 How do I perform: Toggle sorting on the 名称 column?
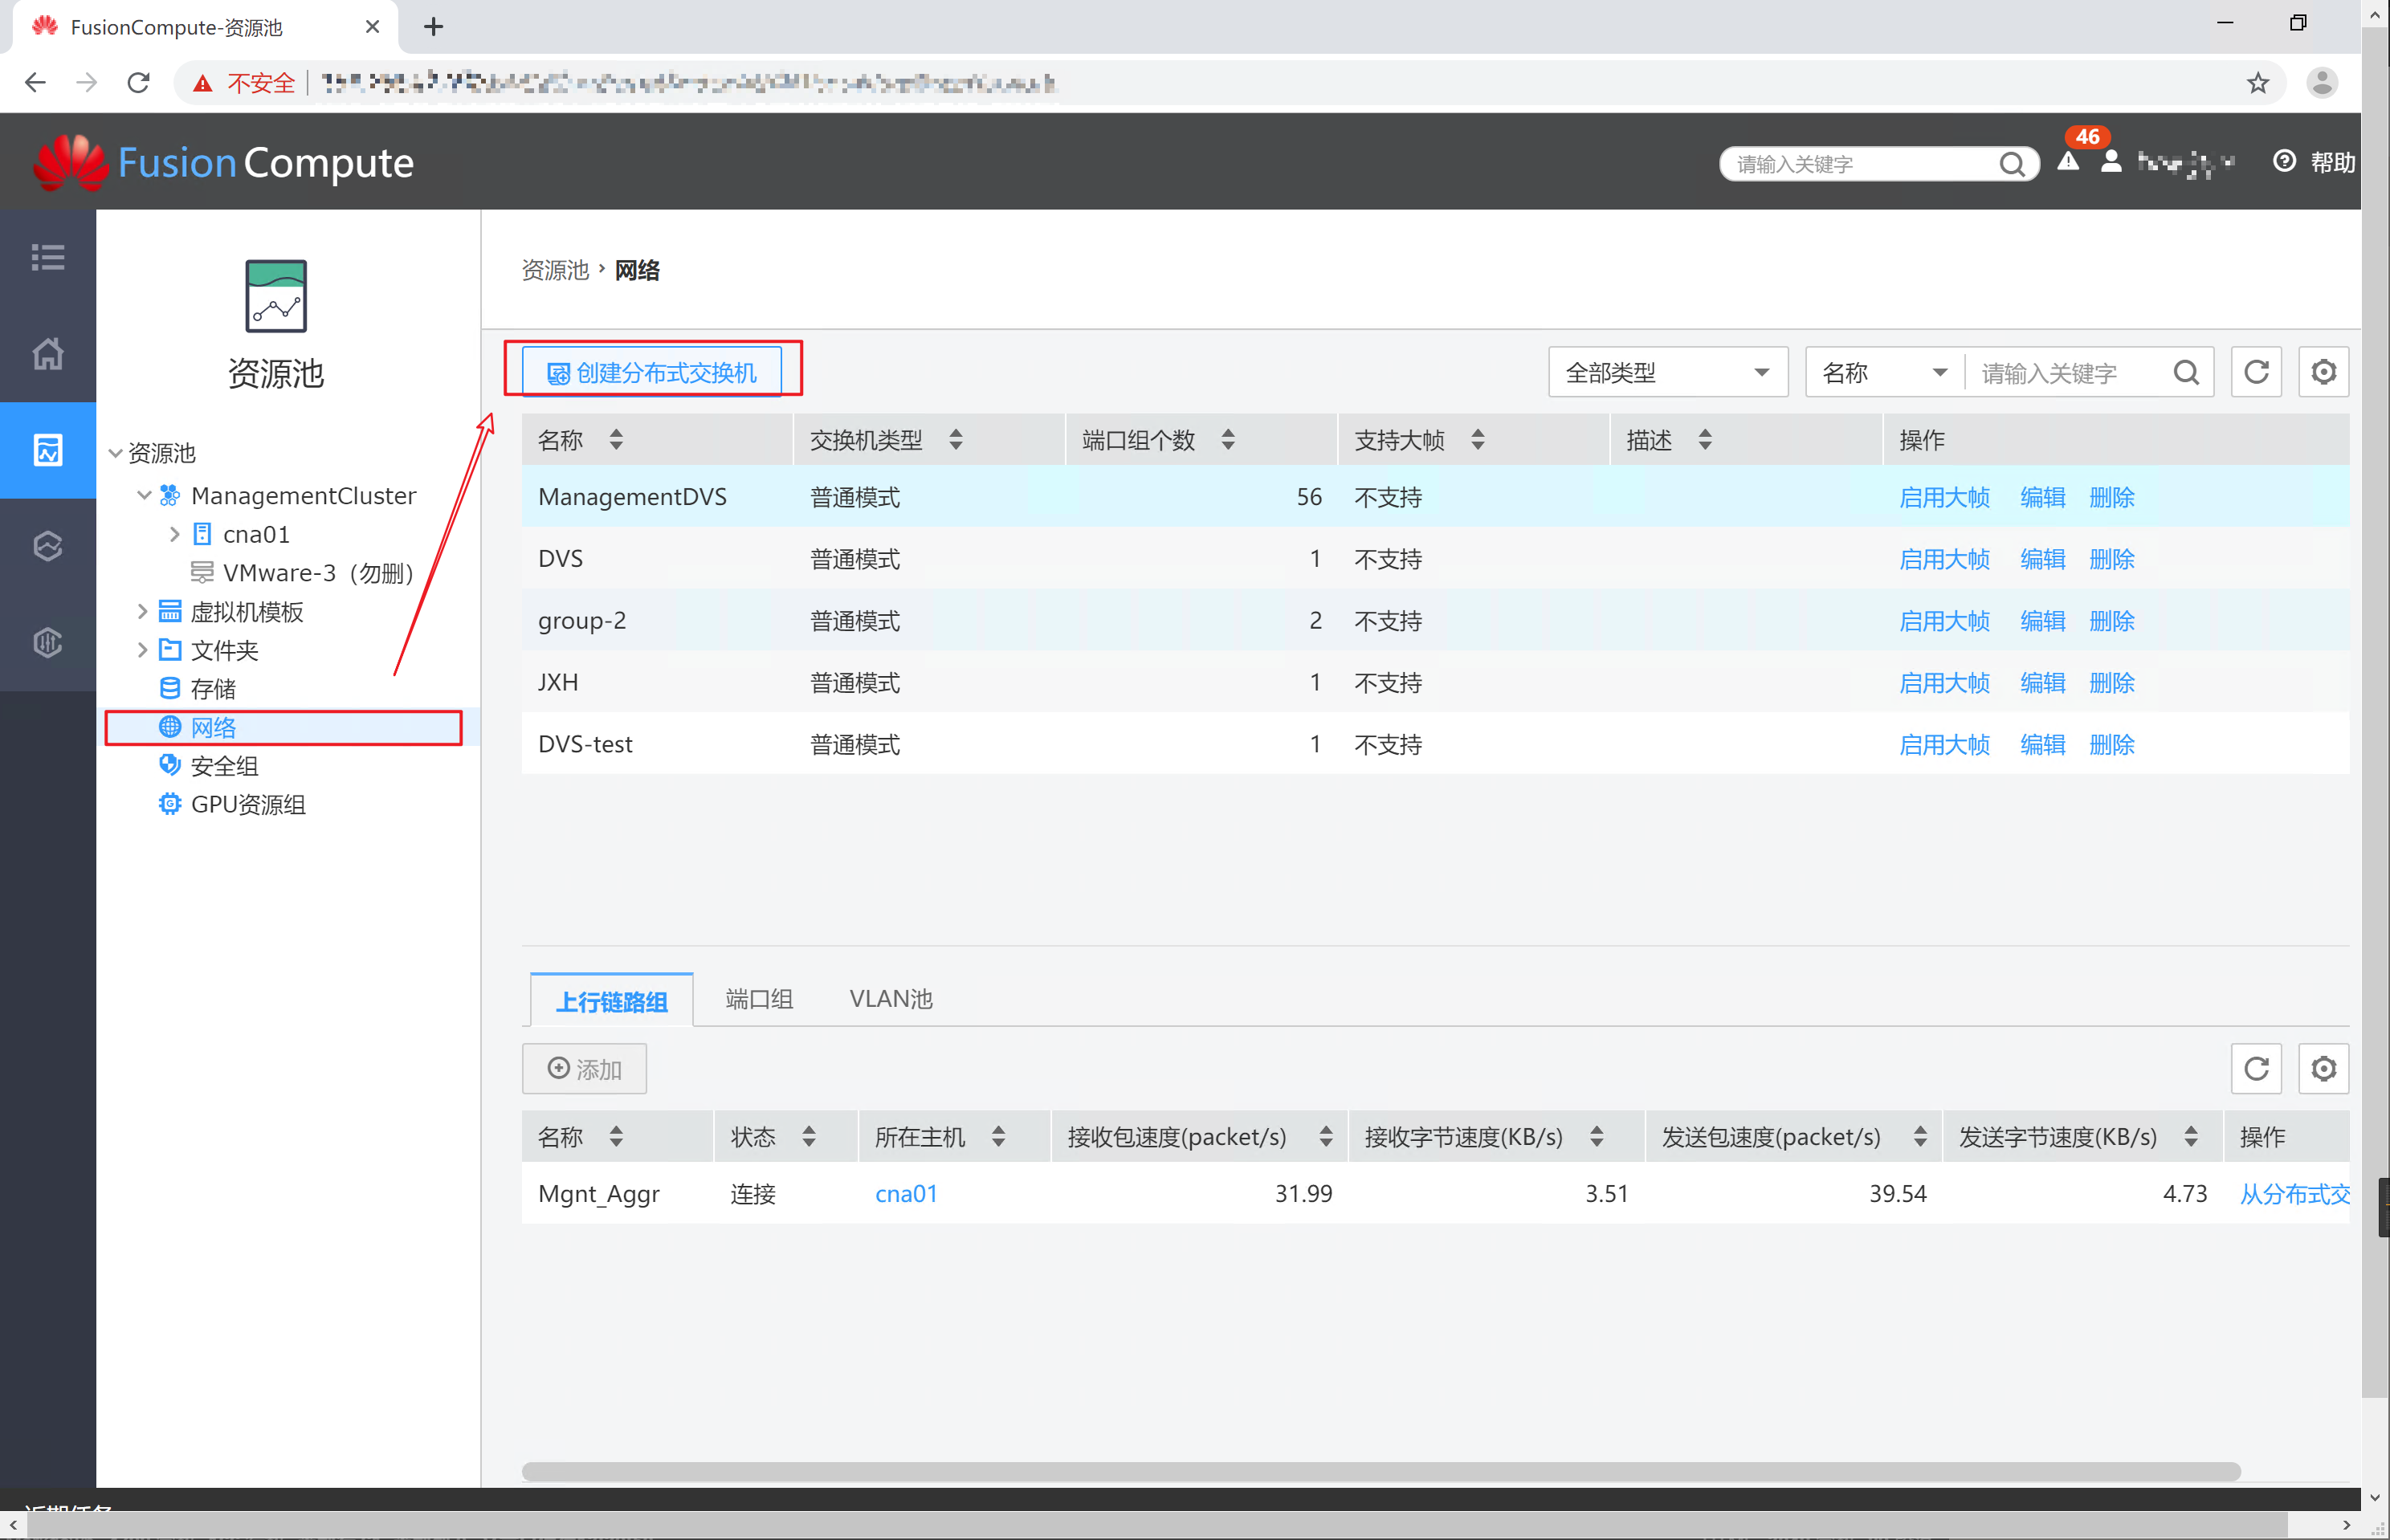(x=617, y=439)
